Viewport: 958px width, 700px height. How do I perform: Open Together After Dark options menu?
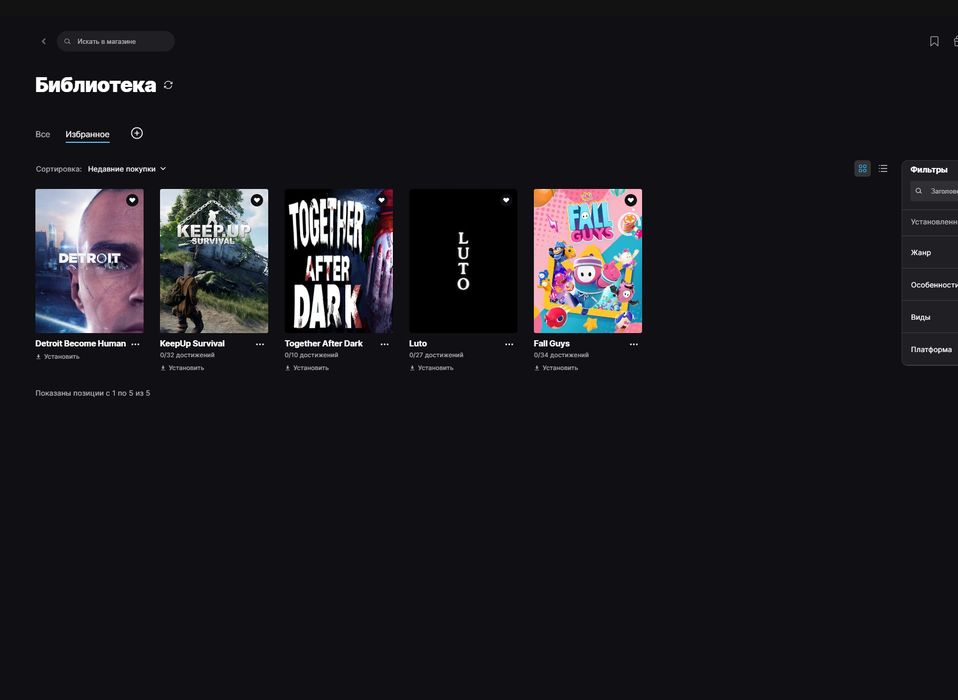pos(385,344)
